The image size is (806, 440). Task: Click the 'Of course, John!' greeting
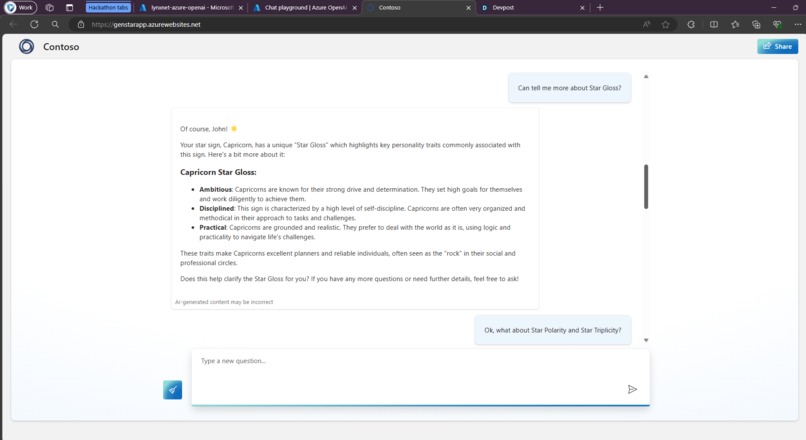(204, 129)
